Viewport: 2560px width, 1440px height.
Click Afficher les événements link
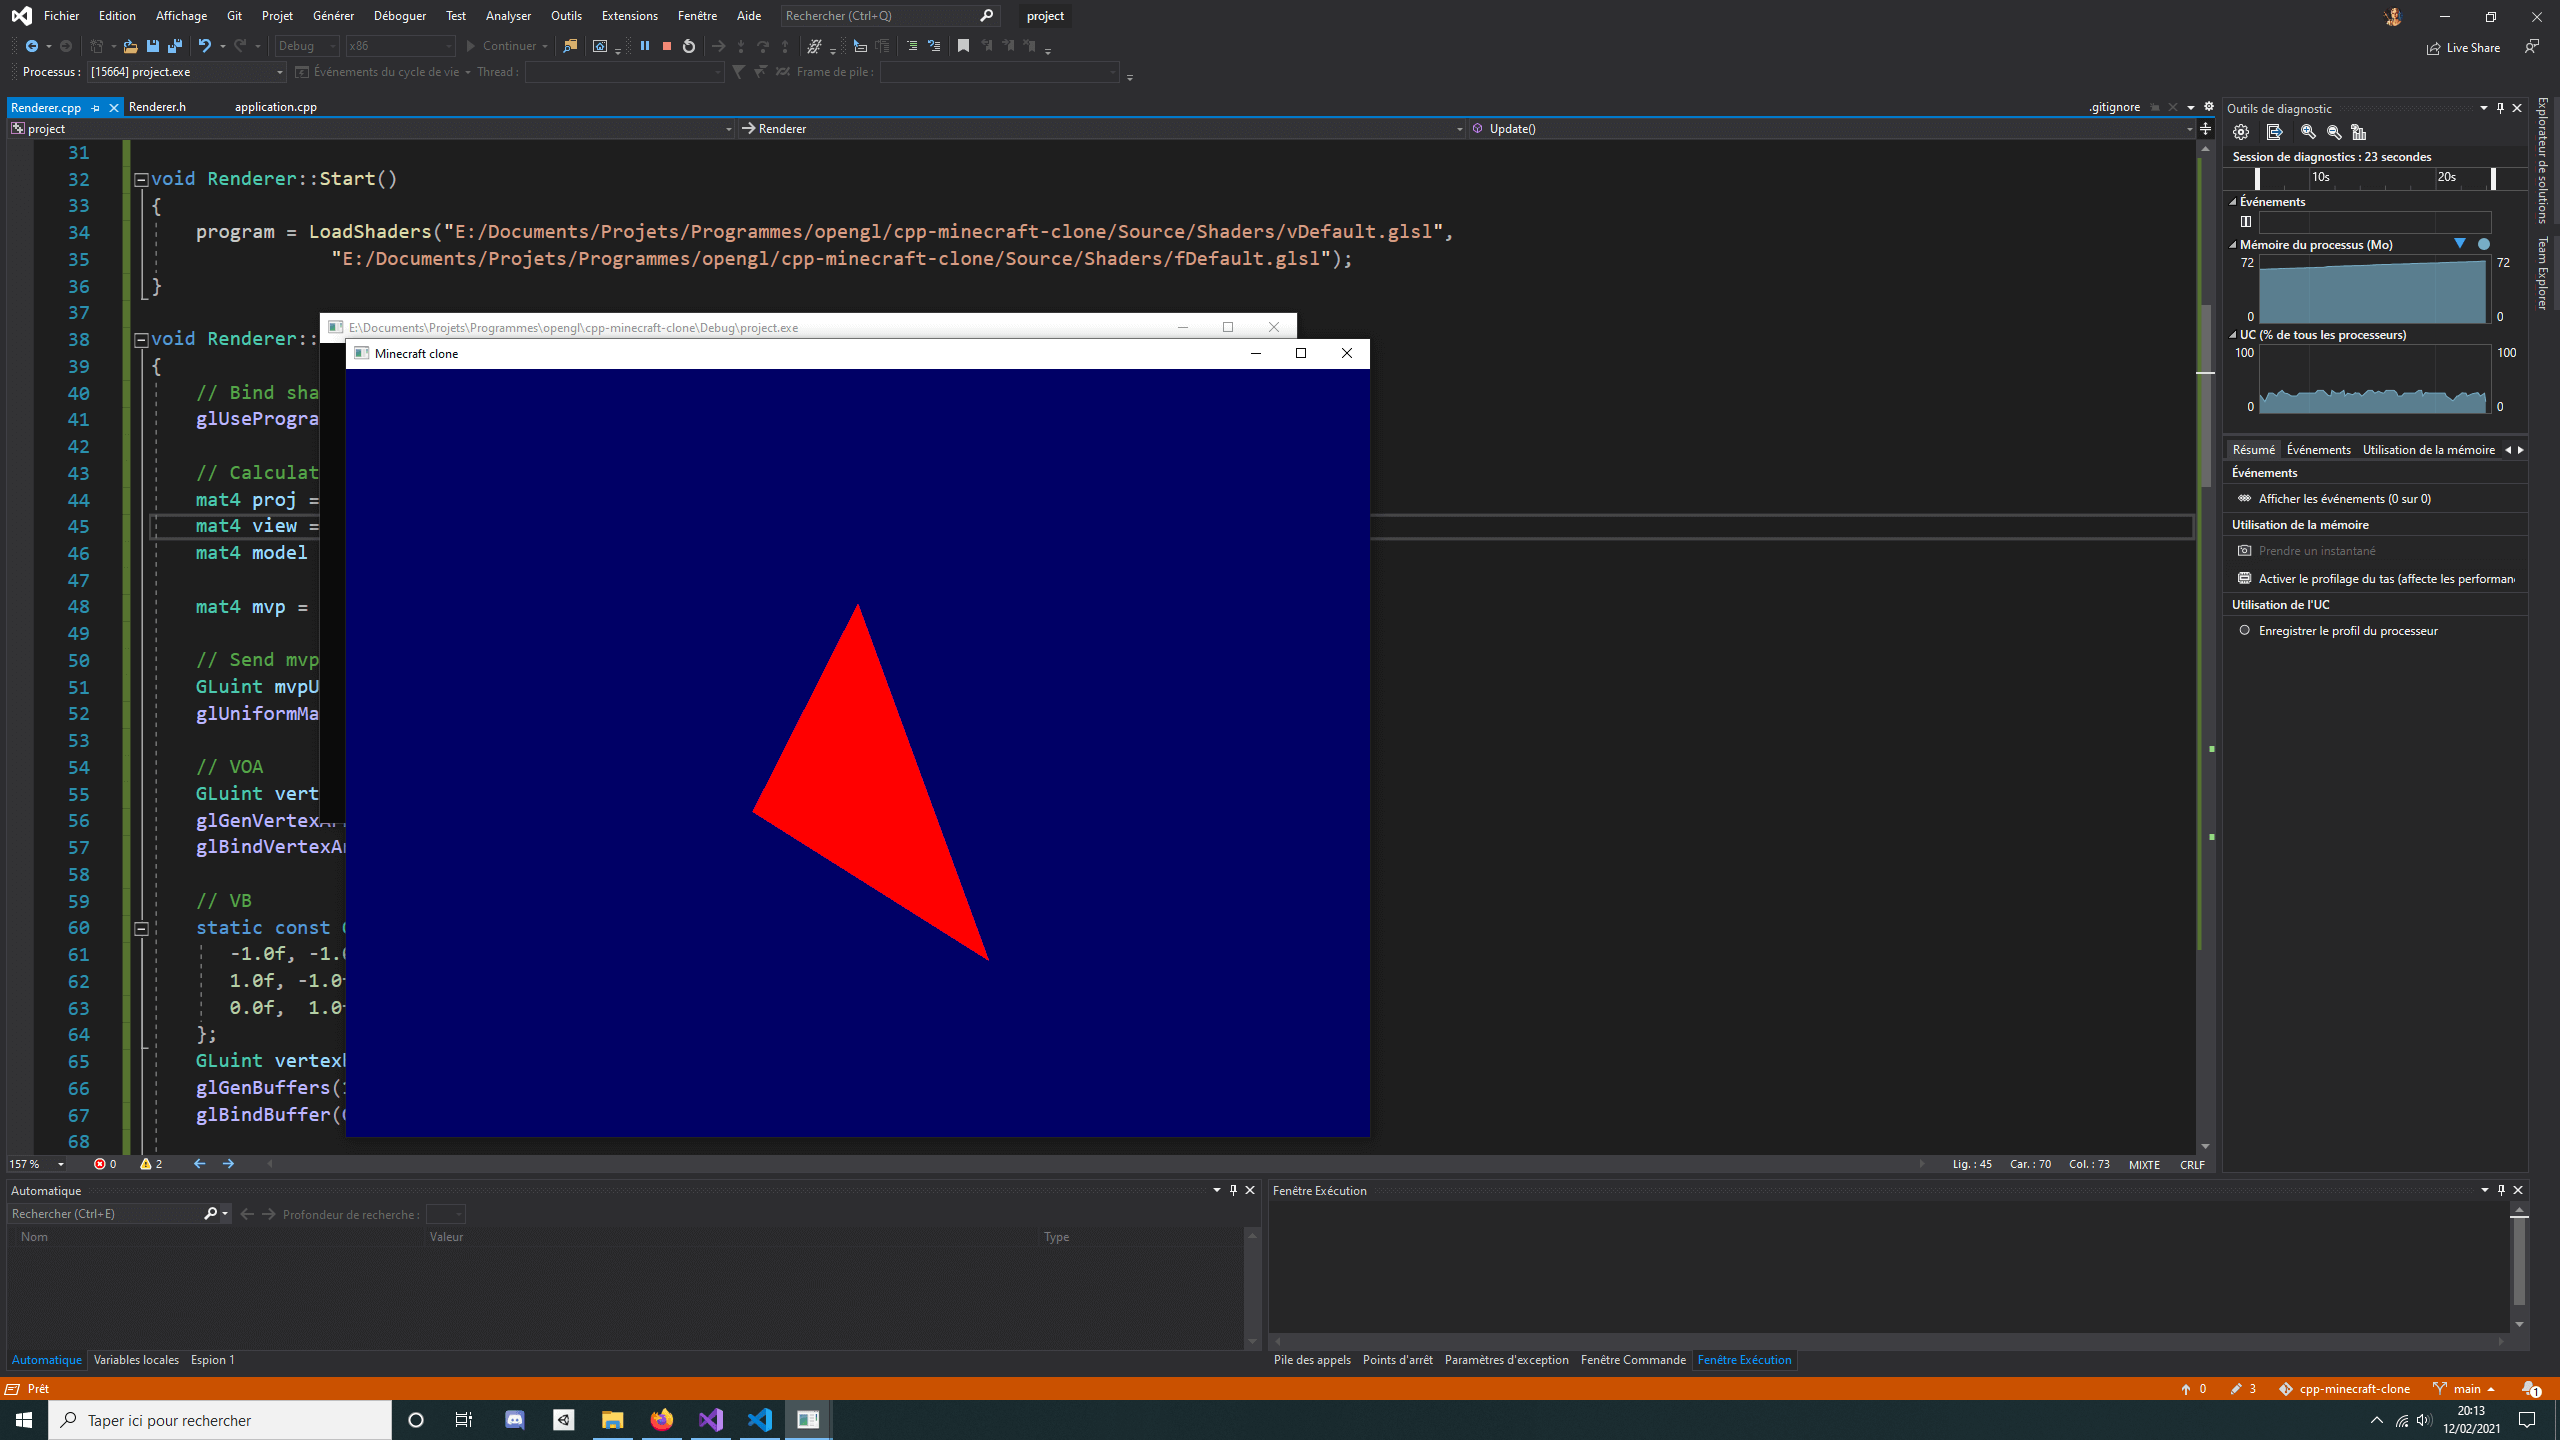pyautogui.click(x=2343, y=498)
